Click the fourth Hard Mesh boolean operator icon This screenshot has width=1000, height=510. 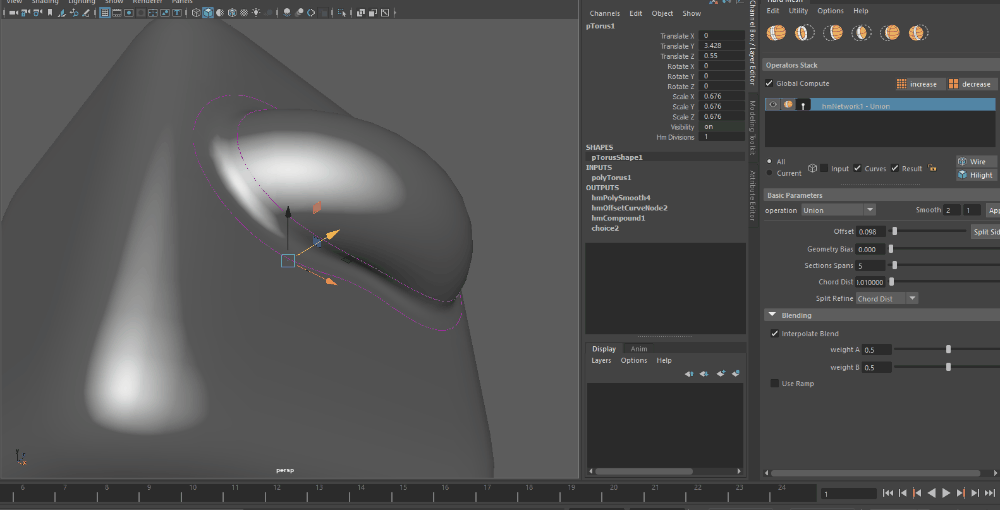[862, 33]
